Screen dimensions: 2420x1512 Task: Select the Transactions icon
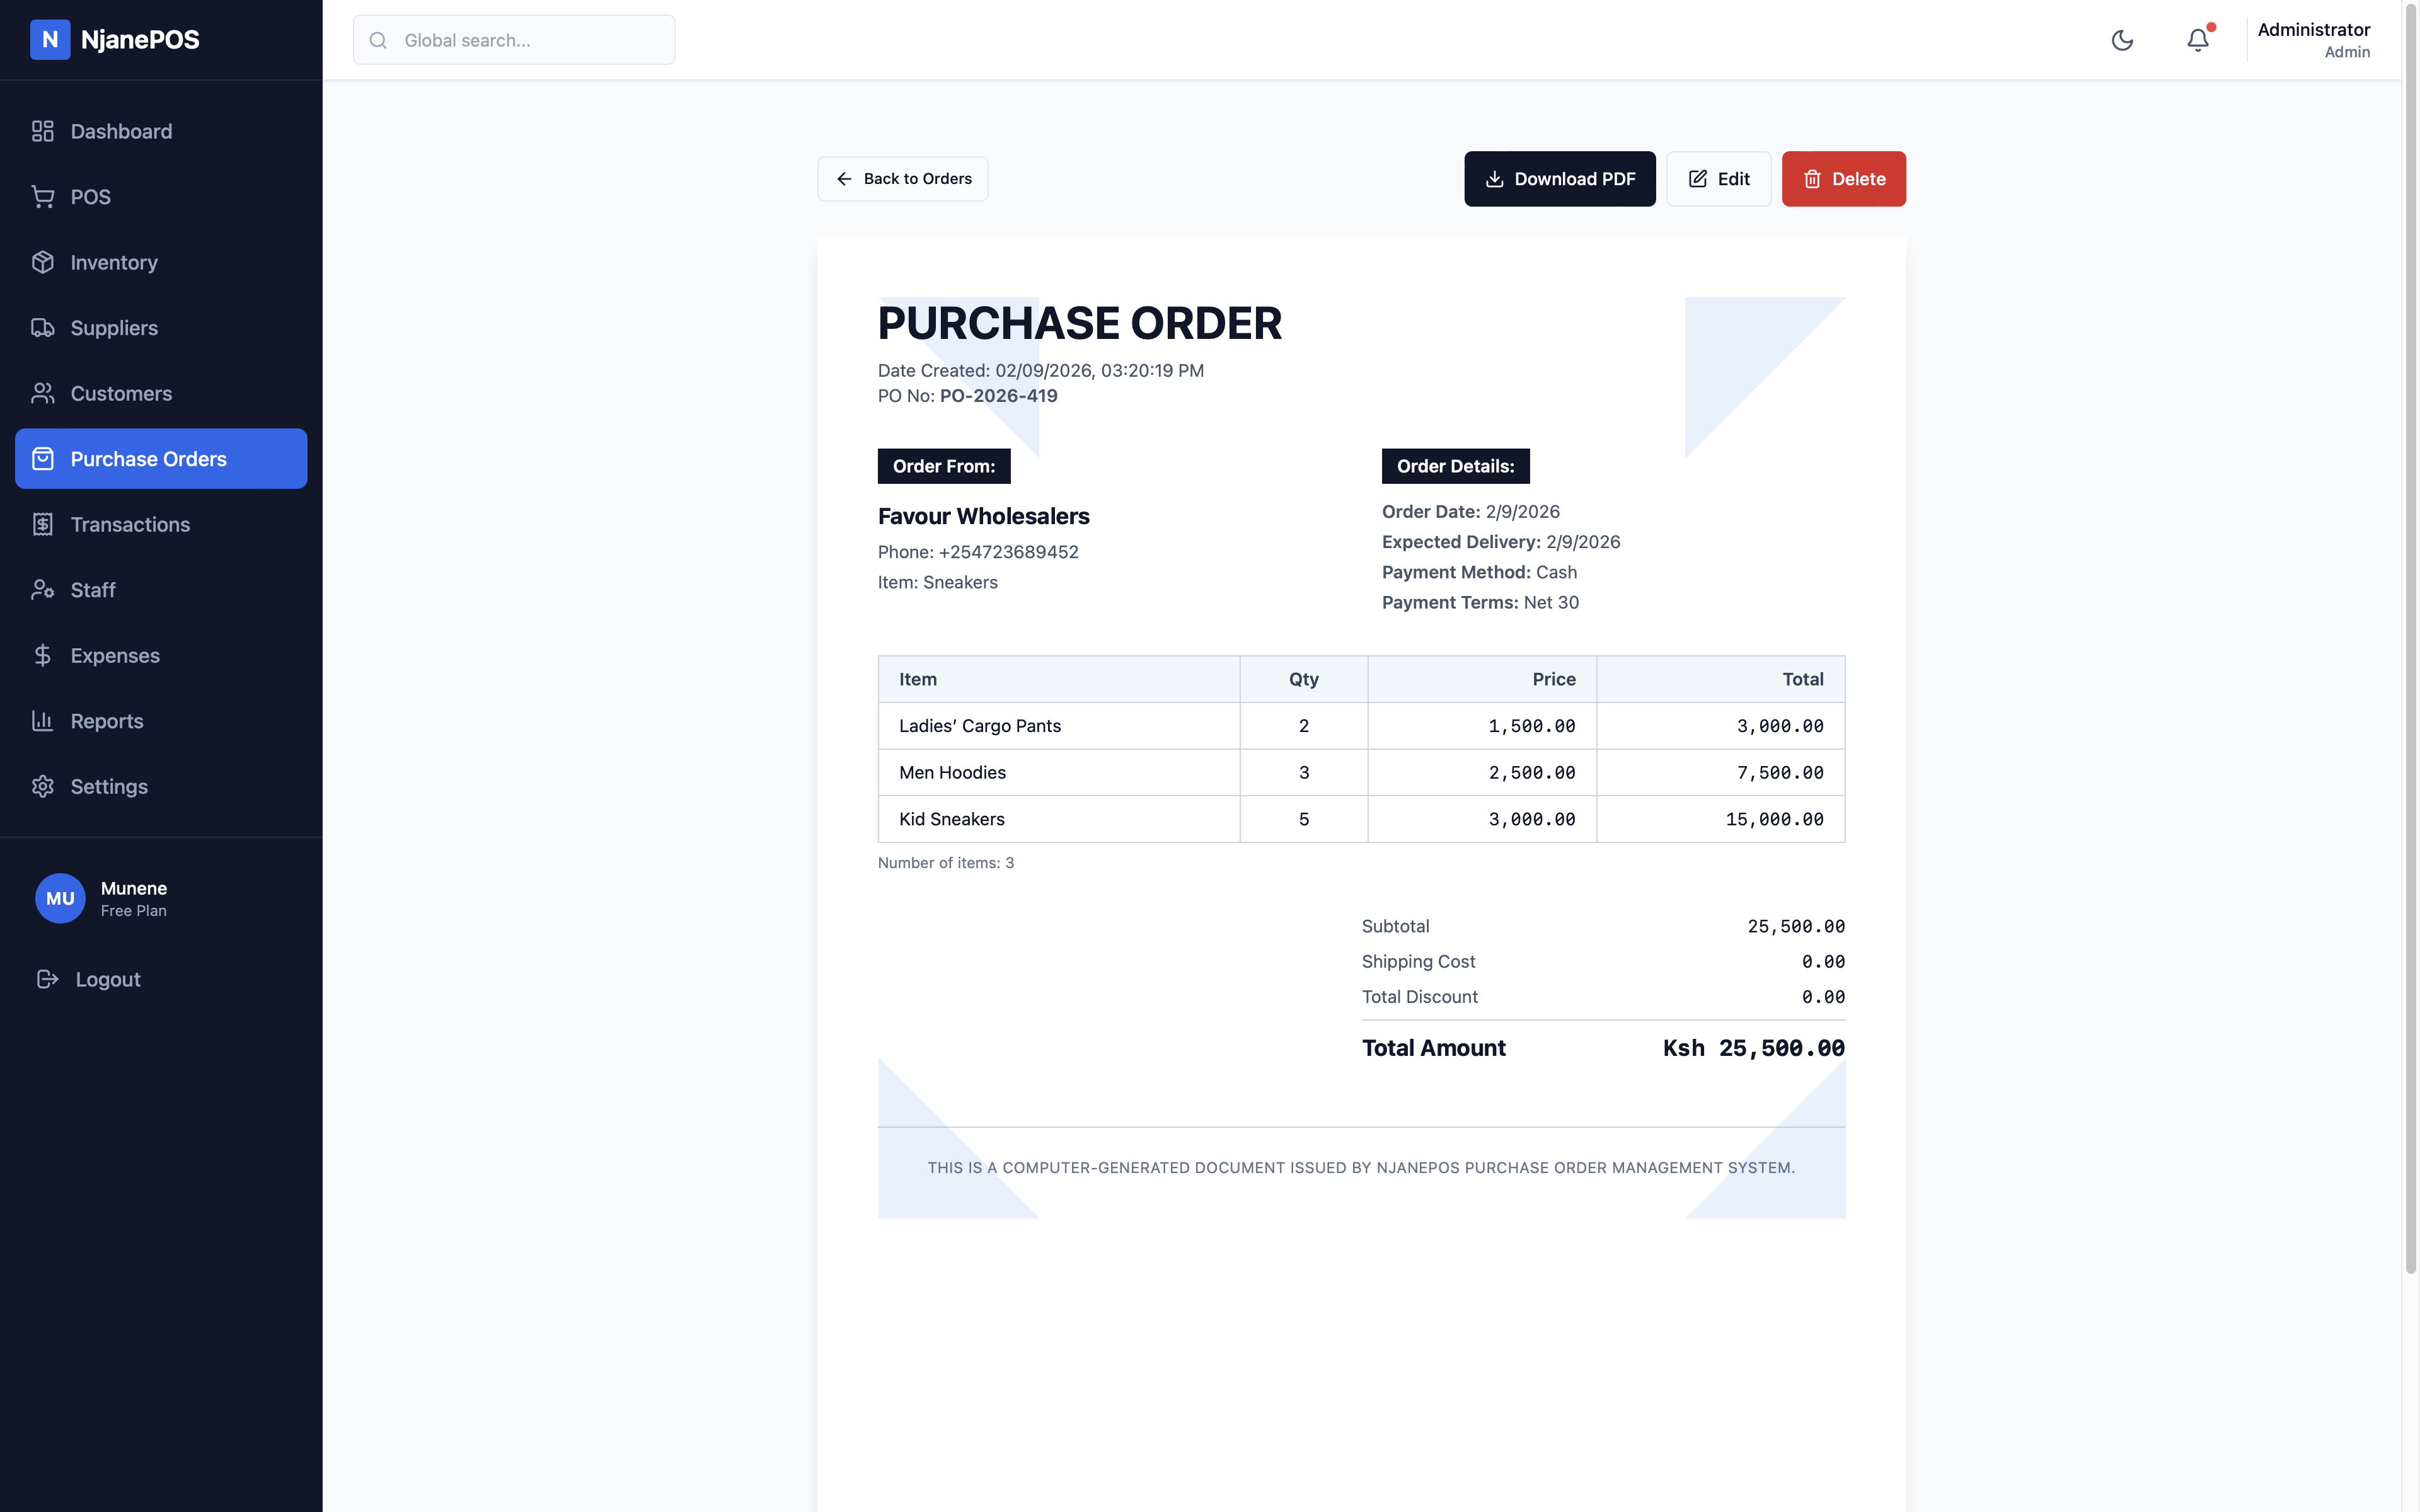43,524
